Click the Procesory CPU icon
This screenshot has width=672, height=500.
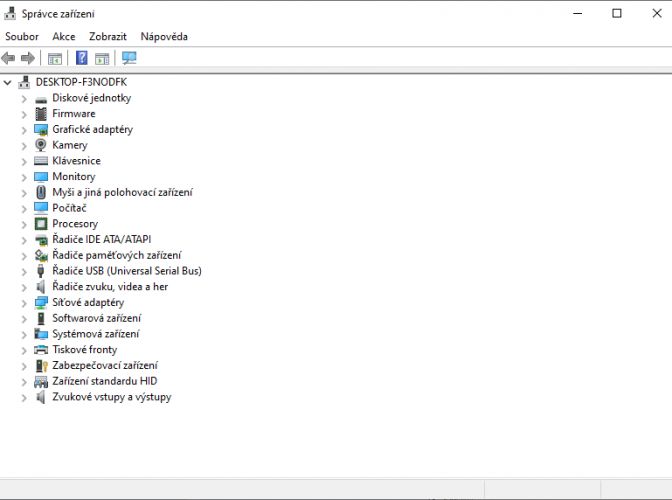(41, 224)
